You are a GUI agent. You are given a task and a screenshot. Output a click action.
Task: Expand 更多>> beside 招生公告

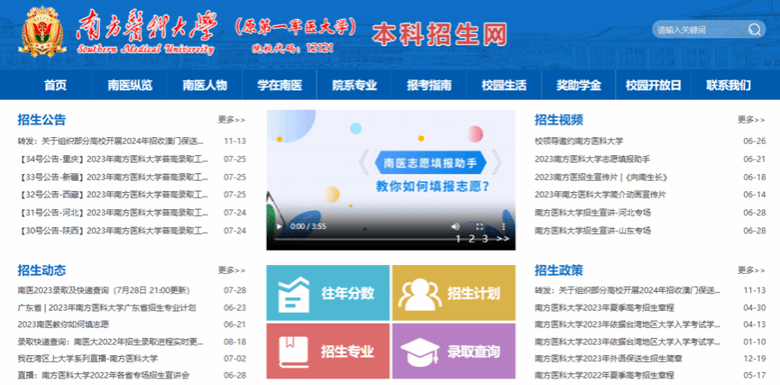coord(231,119)
